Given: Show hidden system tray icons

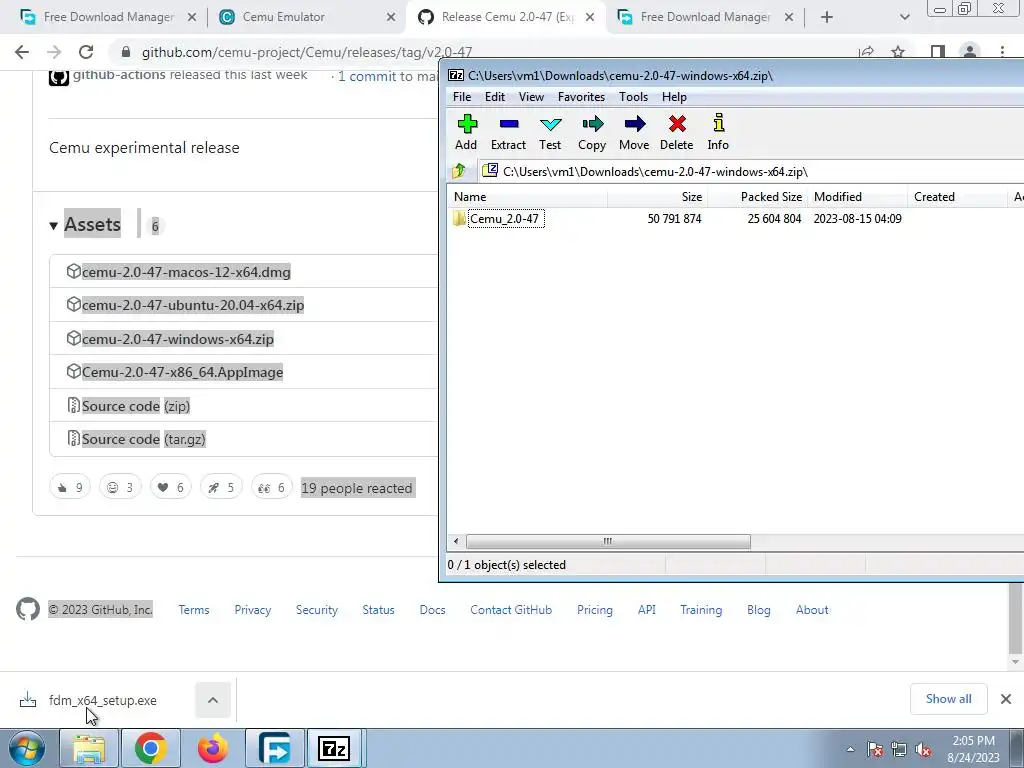Looking at the screenshot, I should pos(850,749).
